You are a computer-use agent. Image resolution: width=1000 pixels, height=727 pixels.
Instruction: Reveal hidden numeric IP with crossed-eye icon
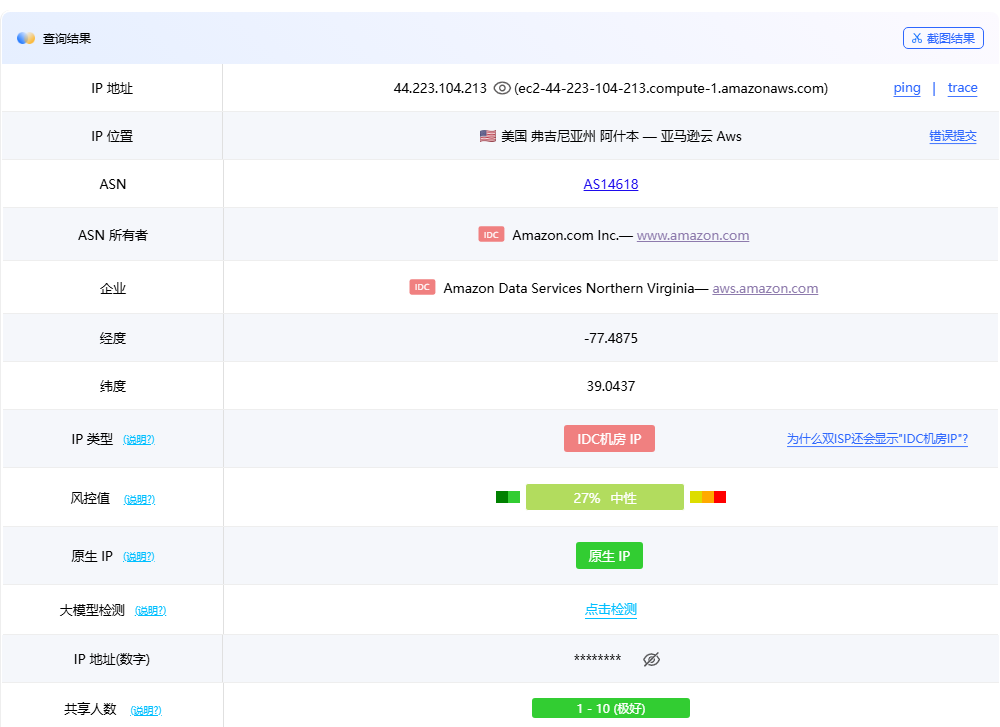tap(652, 659)
